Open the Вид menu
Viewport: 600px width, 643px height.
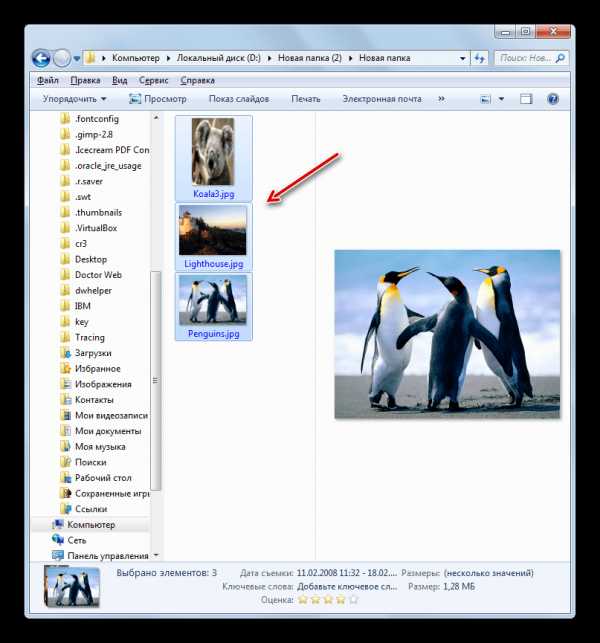pyautogui.click(x=119, y=80)
